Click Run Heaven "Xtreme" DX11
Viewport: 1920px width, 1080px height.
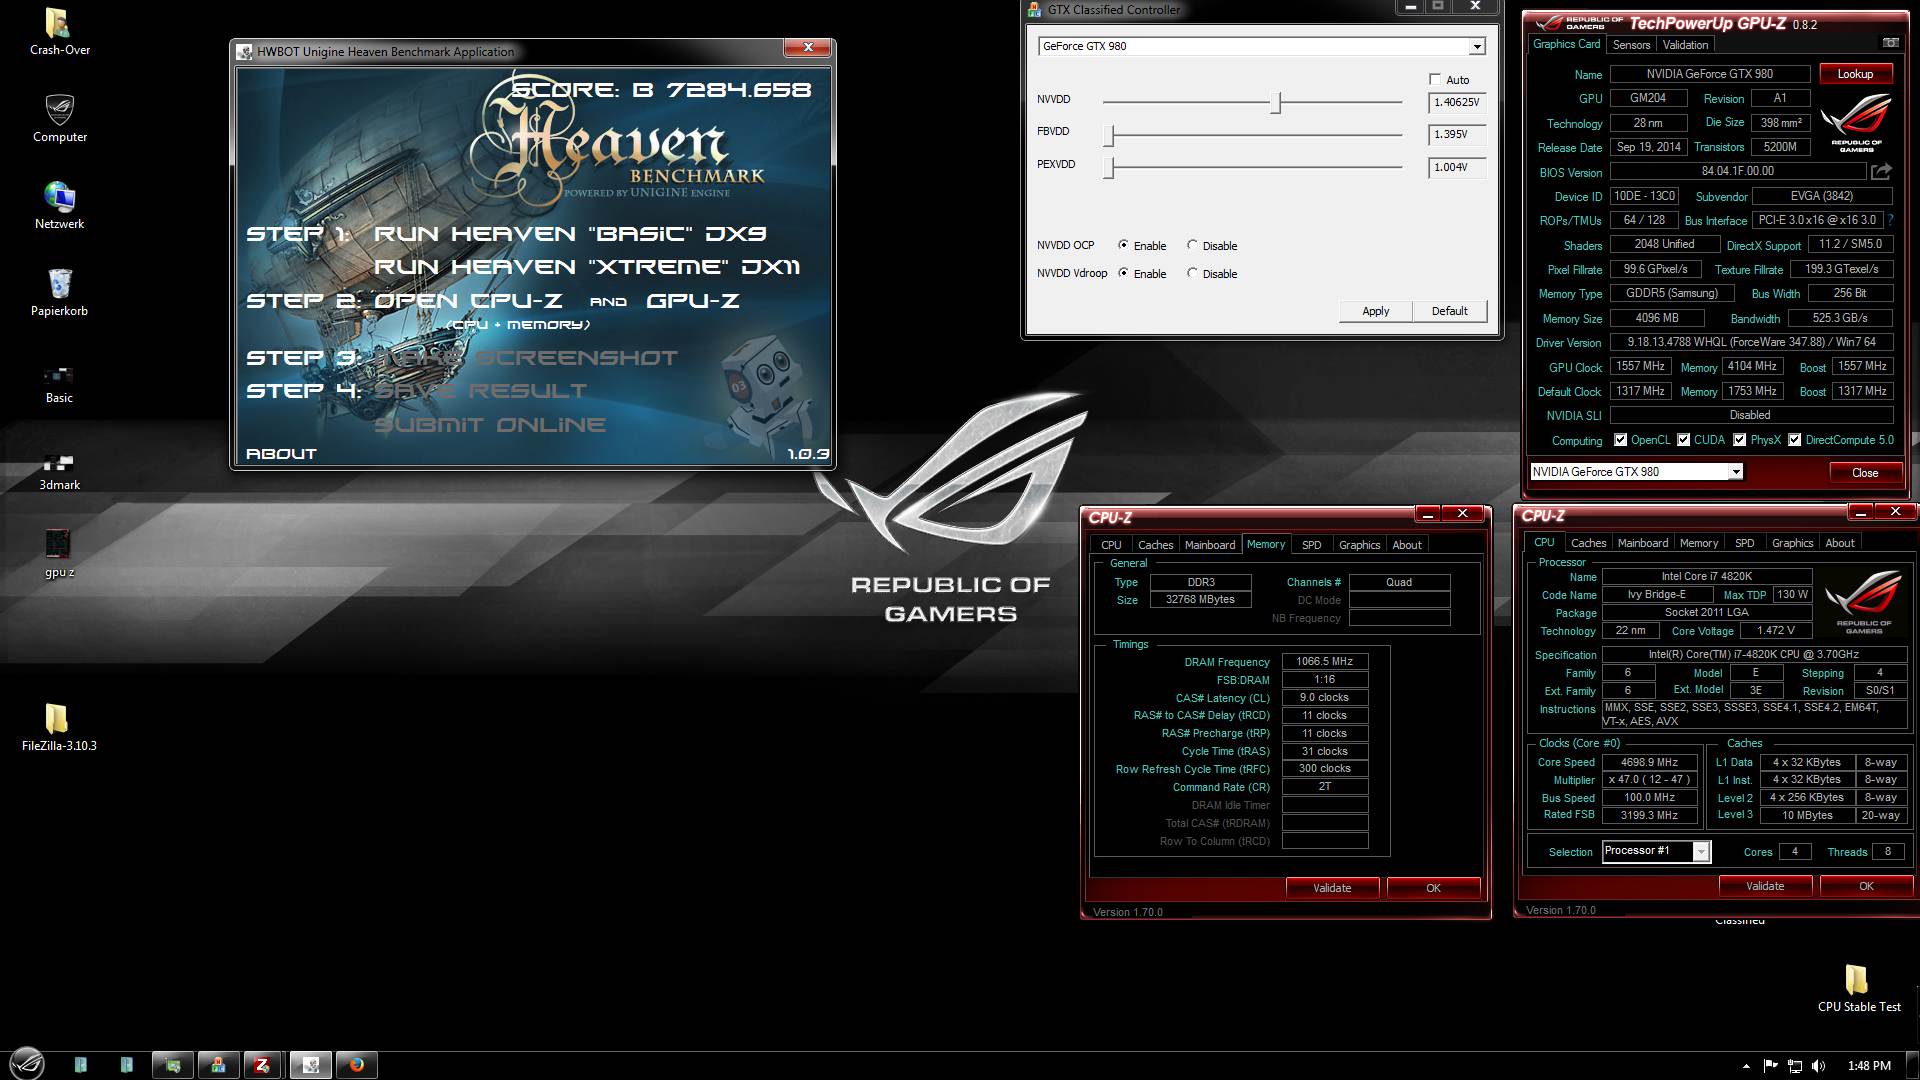pos(587,267)
